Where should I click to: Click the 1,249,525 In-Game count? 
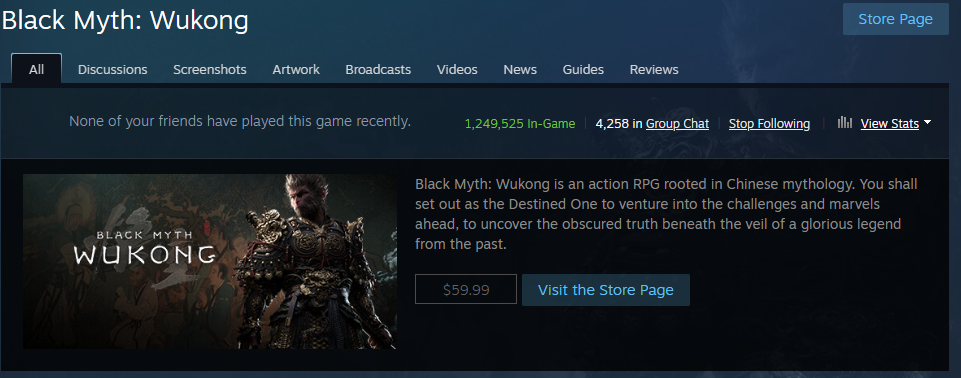[520, 124]
